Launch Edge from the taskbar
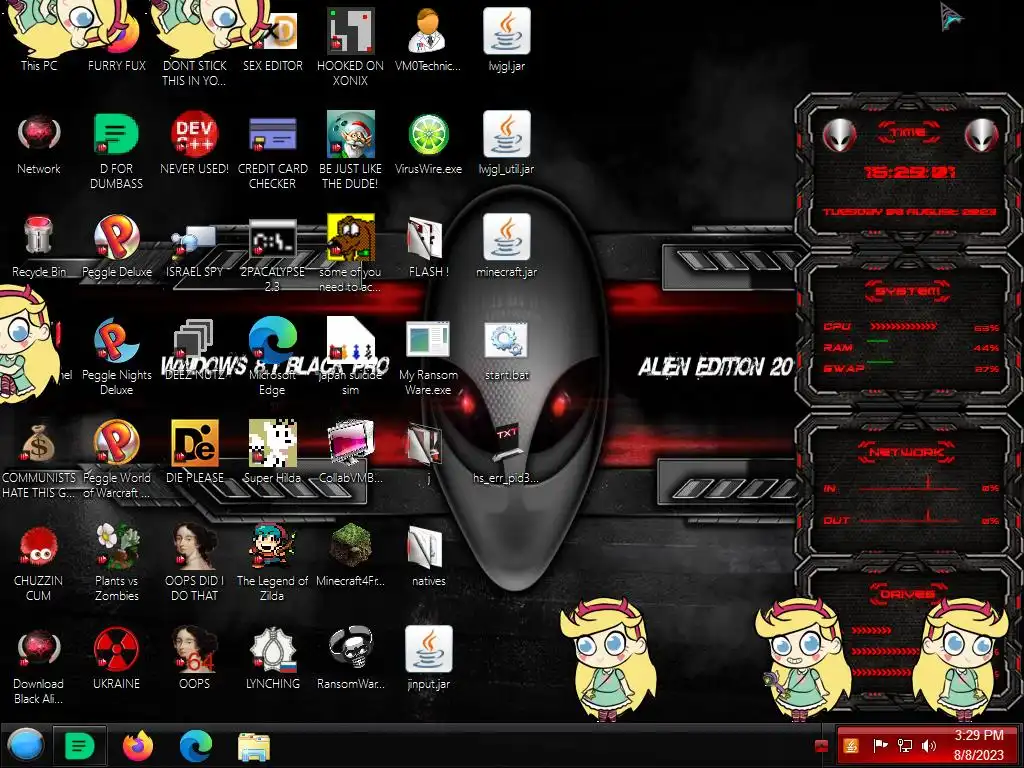 click(x=195, y=745)
